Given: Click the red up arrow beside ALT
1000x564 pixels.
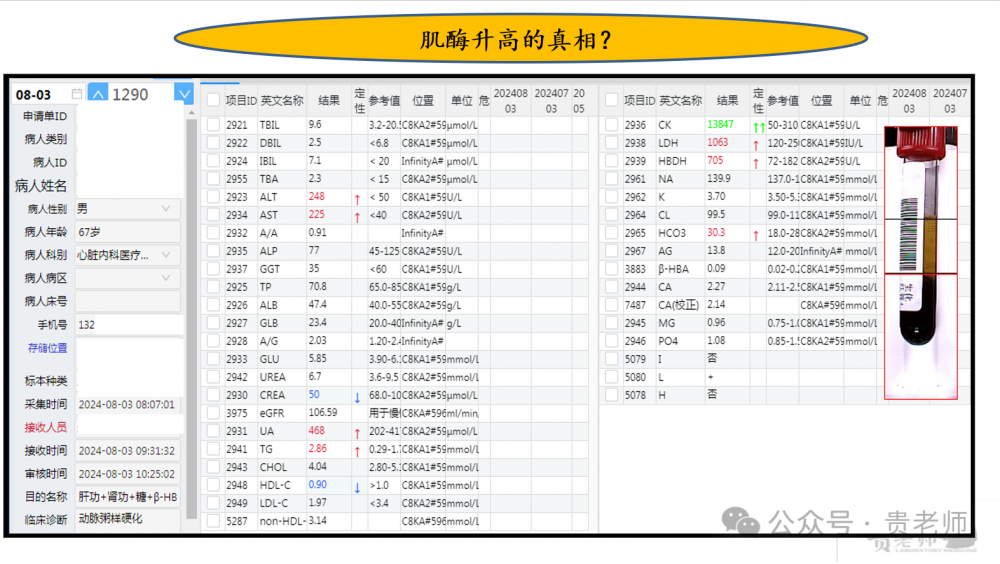Looking at the screenshot, I should 357,198.
